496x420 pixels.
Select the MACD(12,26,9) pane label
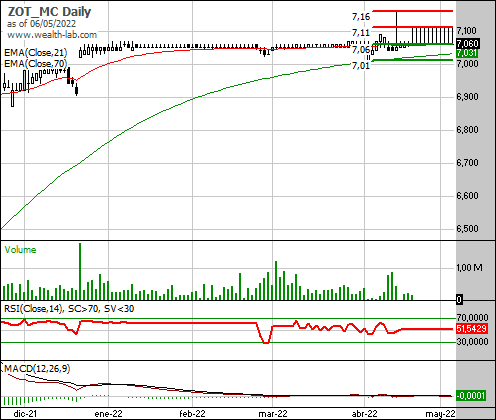coord(37,369)
